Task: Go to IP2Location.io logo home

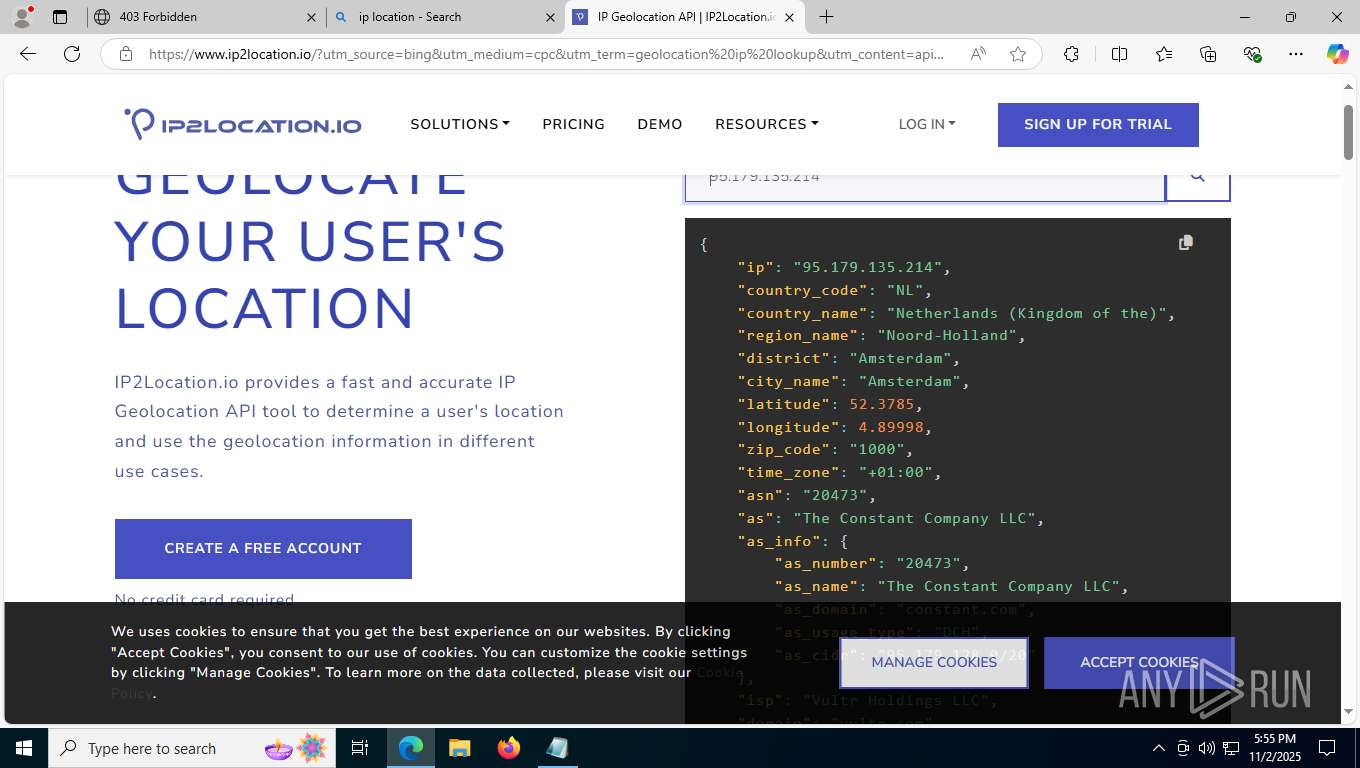Action: coord(243,124)
